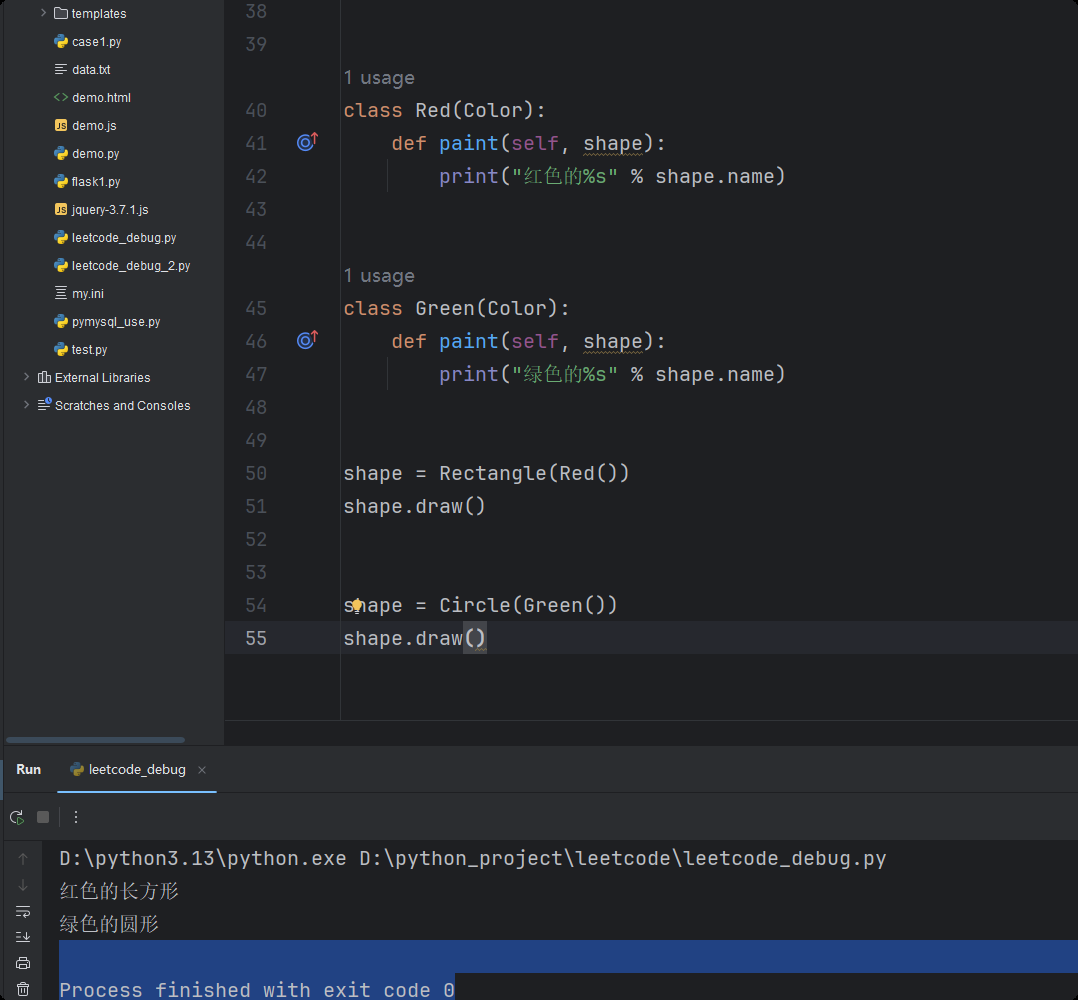Open jquery-3.7.1.js in the project tree
Viewport: 1078px width, 1000px height.
tap(101, 210)
